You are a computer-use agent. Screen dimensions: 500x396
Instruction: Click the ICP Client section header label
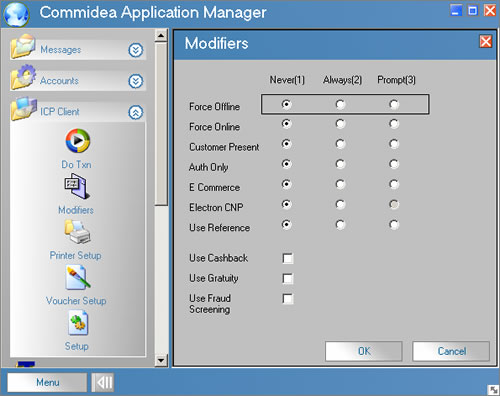point(60,112)
